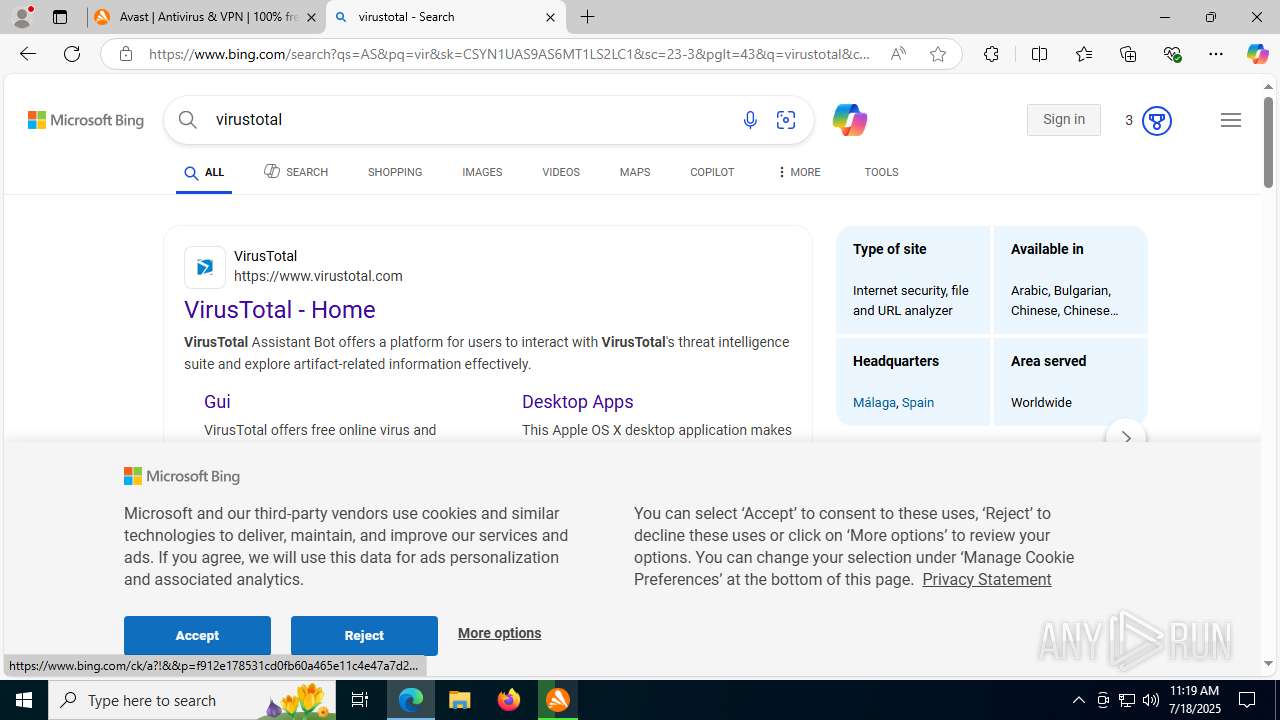Open the Gui sublink

[217, 402]
